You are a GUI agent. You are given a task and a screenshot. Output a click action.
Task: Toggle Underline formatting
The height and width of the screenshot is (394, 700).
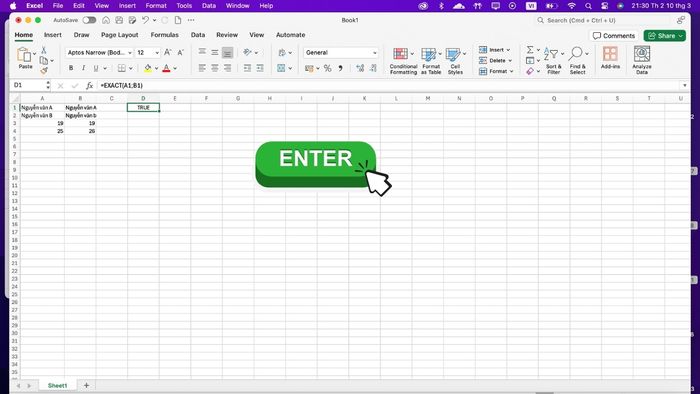96,68
